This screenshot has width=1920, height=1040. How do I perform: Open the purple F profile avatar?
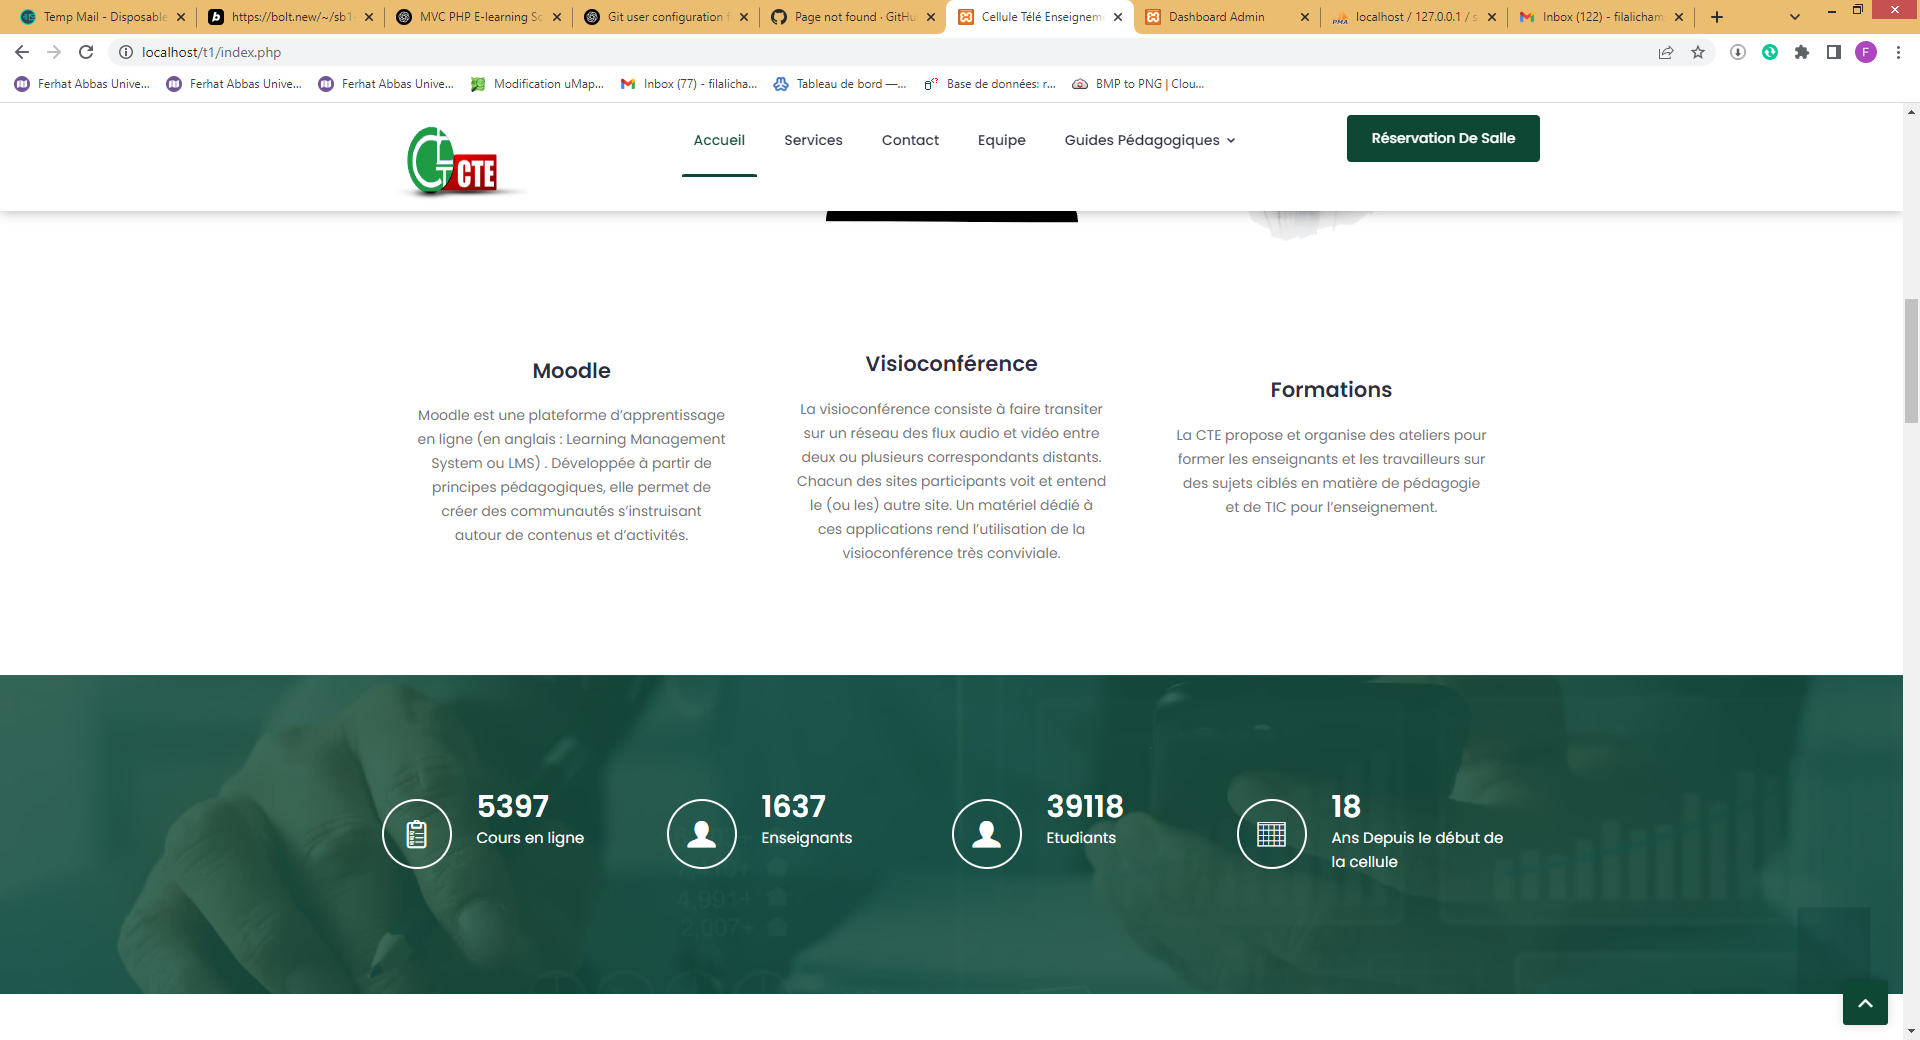click(1866, 52)
